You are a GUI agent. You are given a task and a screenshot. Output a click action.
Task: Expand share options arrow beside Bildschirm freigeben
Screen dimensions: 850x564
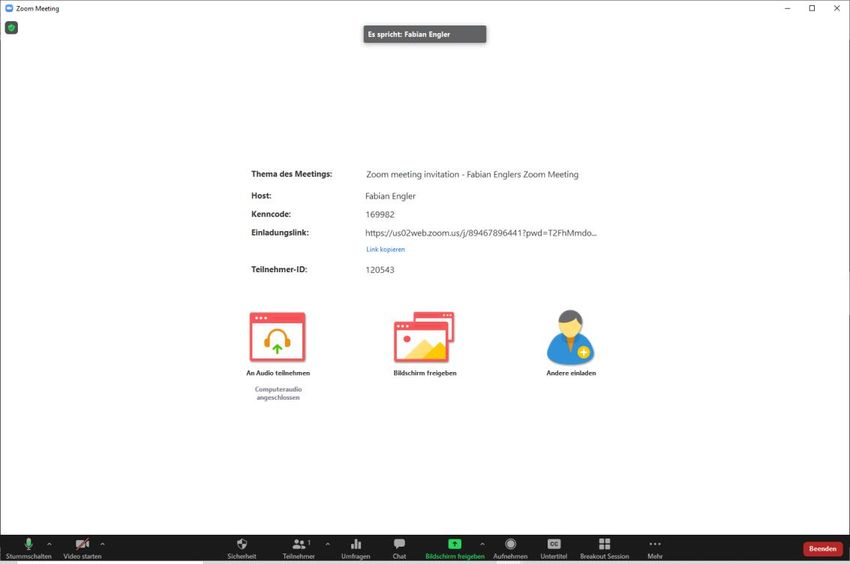tap(482, 544)
